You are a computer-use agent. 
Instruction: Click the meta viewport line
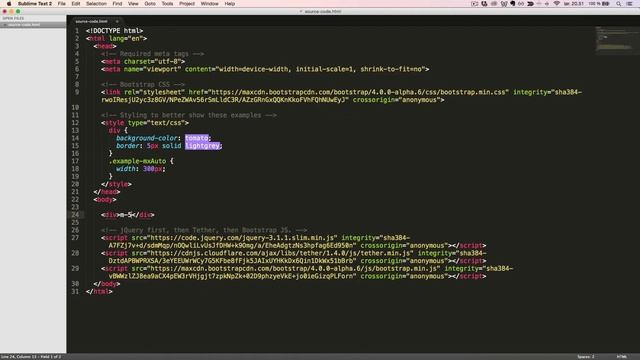[265, 69]
